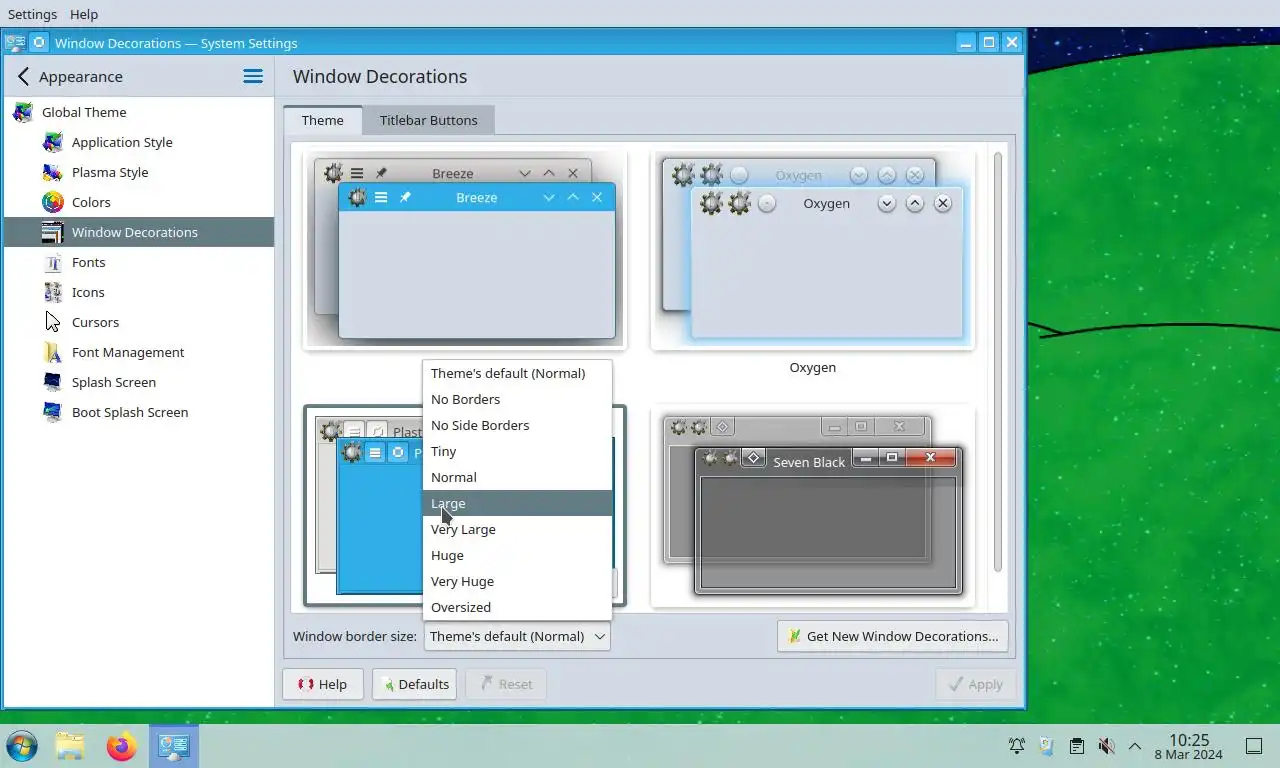The image size is (1280, 768).
Task: Select Very Large border size
Action: [x=517, y=529]
